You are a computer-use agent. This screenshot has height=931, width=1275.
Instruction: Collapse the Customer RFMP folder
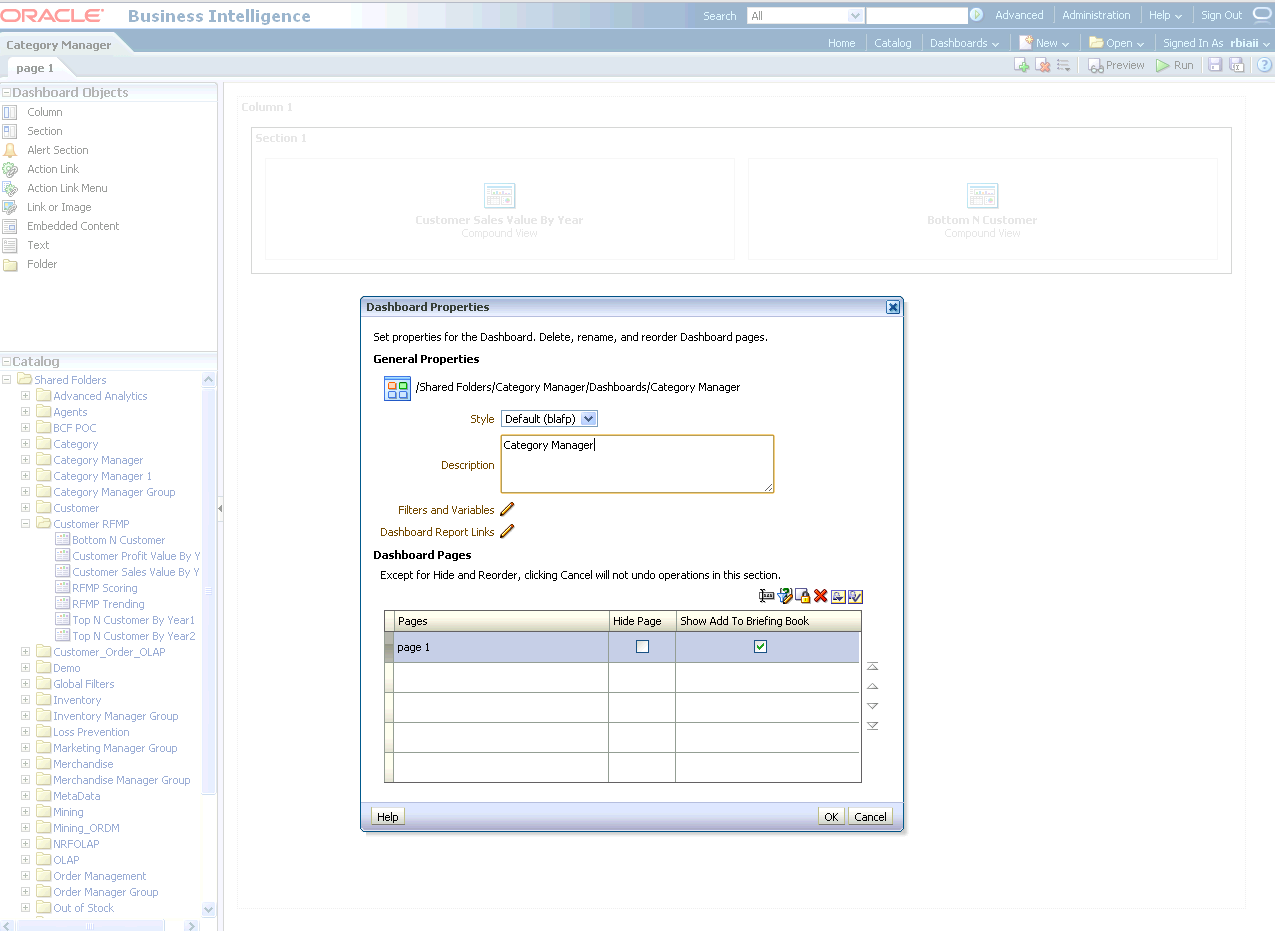tap(26, 524)
